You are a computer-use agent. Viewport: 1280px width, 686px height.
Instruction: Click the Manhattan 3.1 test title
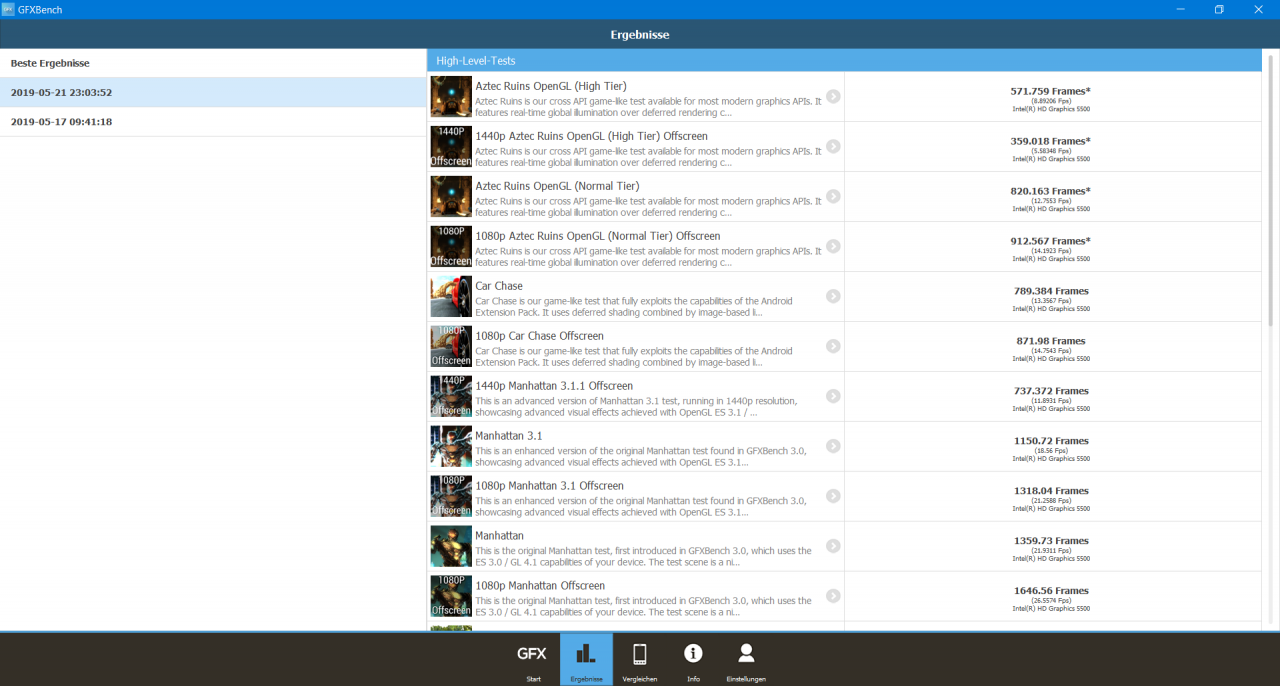[509, 436]
